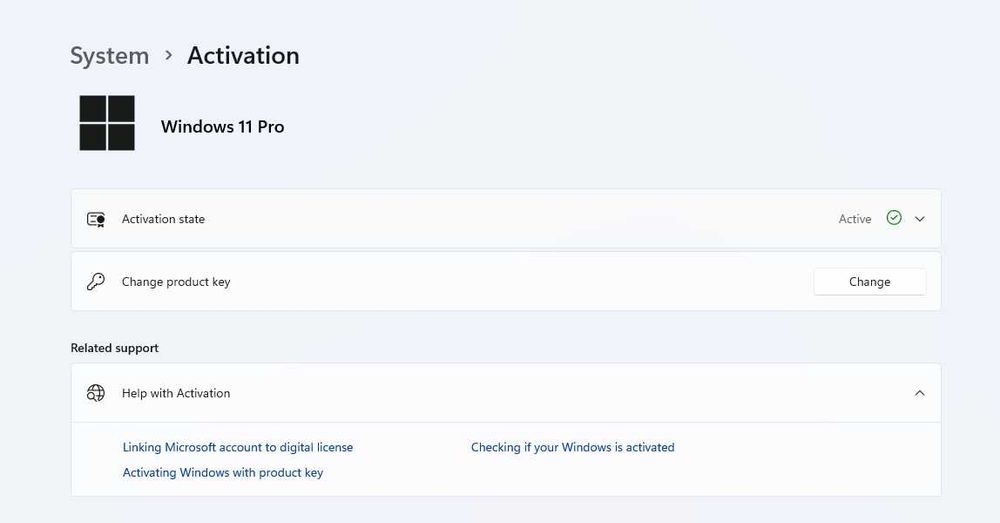Click the breadcrumb chevron separator
The image size is (1000, 523).
(168, 56)
